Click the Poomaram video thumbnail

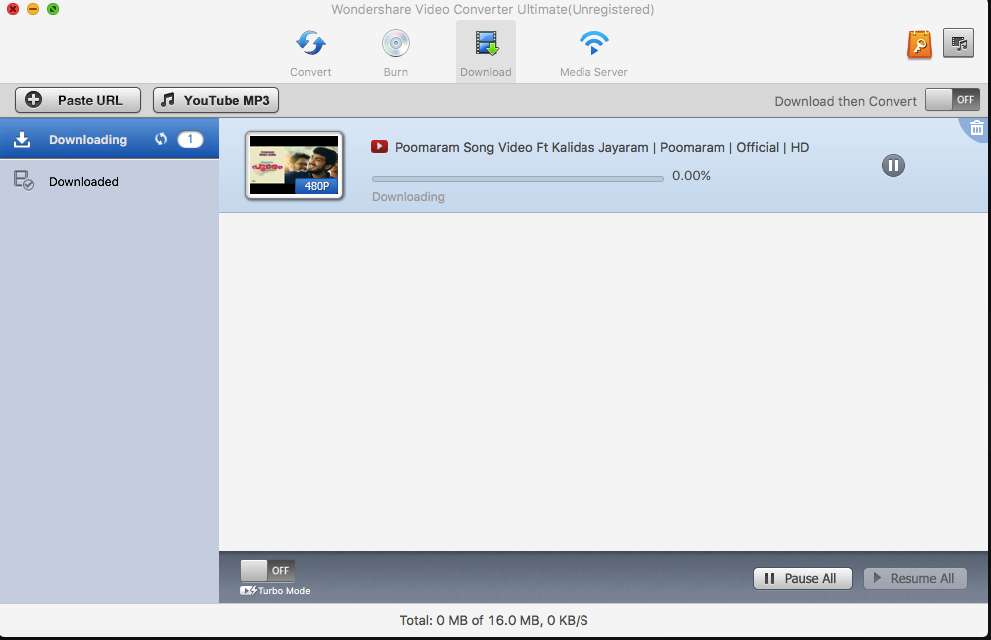point(294,165)
